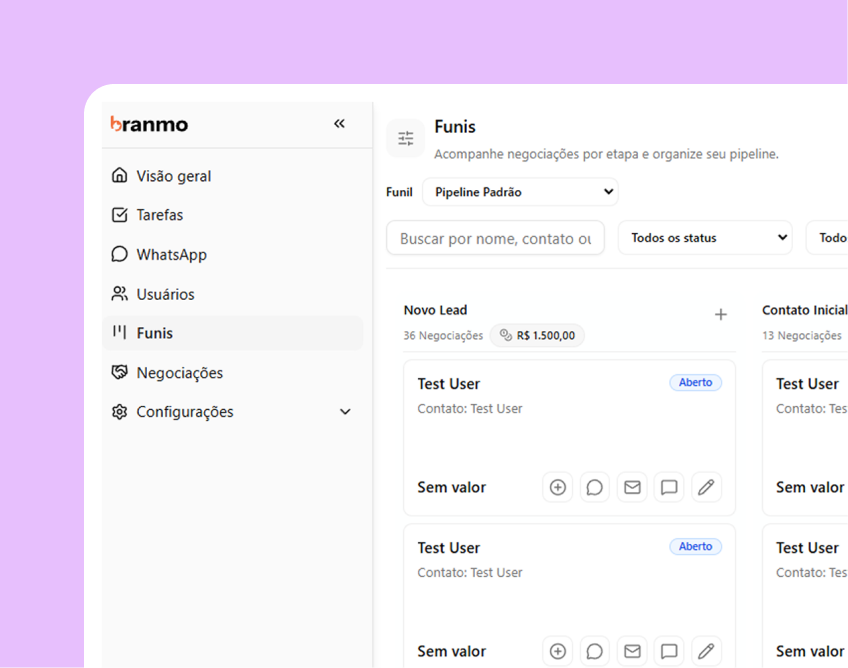
Task: Expand the Configurações submenu
Action: (345, 412)
